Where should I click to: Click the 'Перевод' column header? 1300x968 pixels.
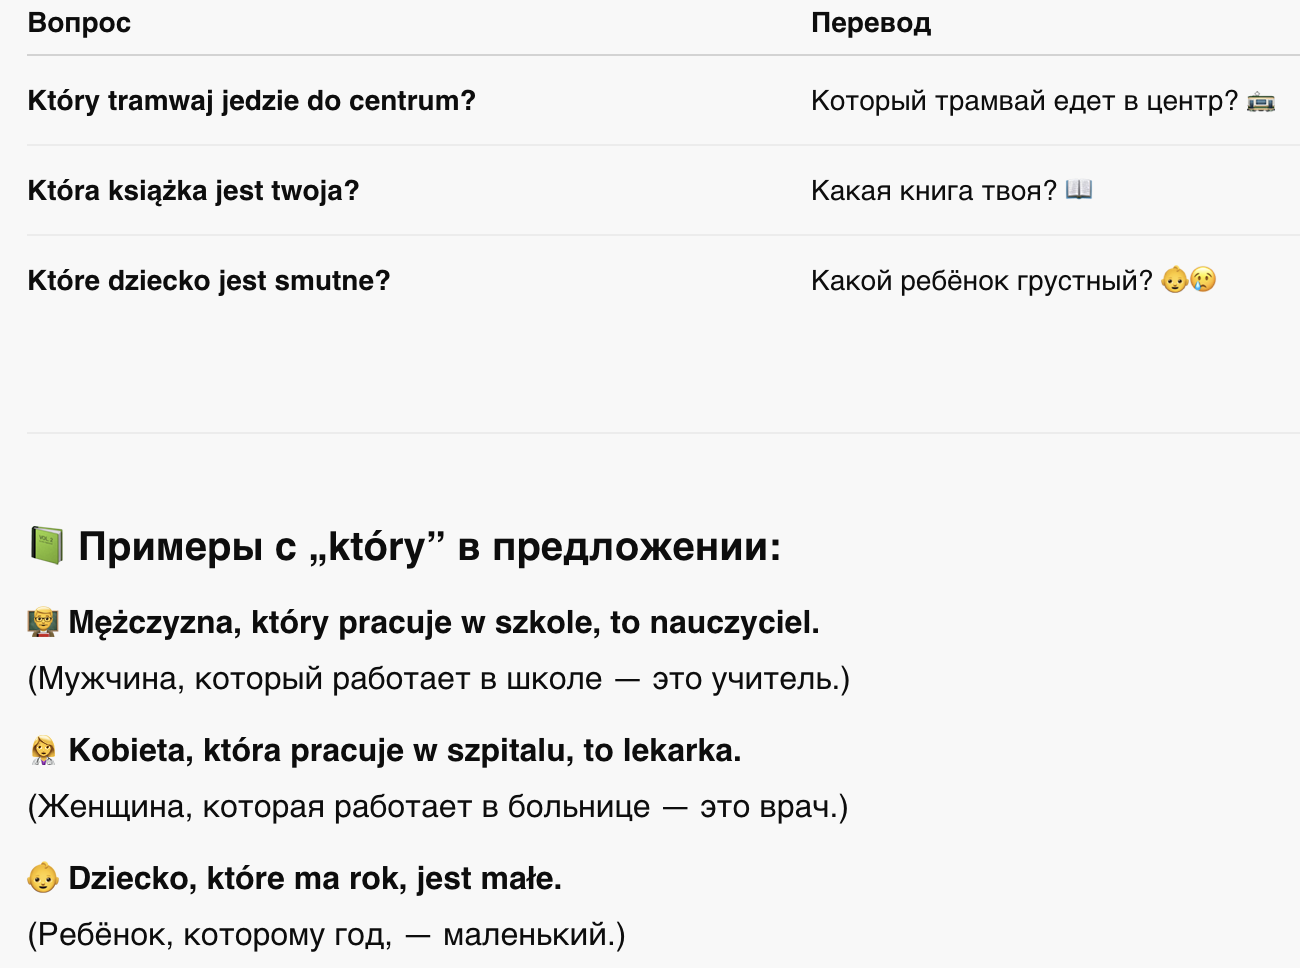[871, 23]
